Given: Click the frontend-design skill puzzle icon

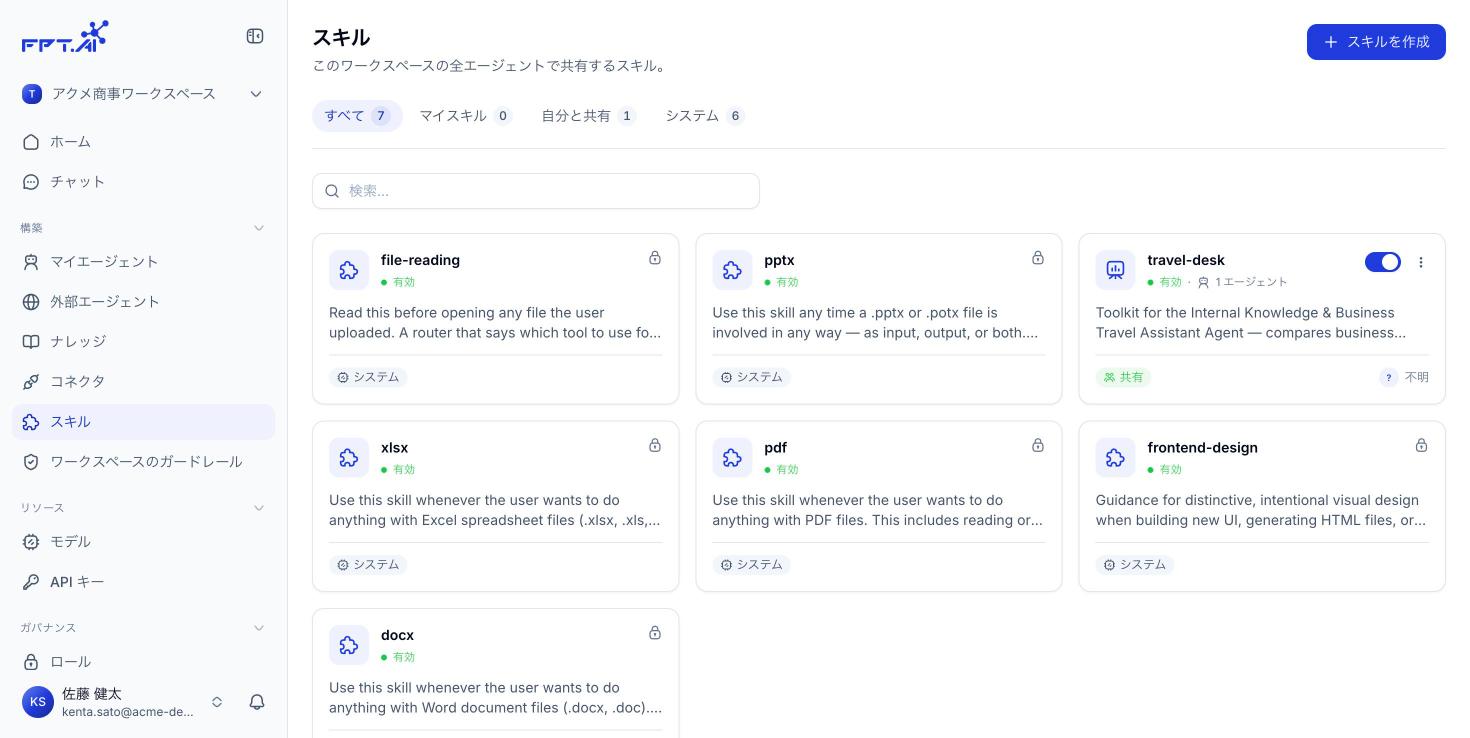Looking at the screenshot, I should coord(1115,458).
